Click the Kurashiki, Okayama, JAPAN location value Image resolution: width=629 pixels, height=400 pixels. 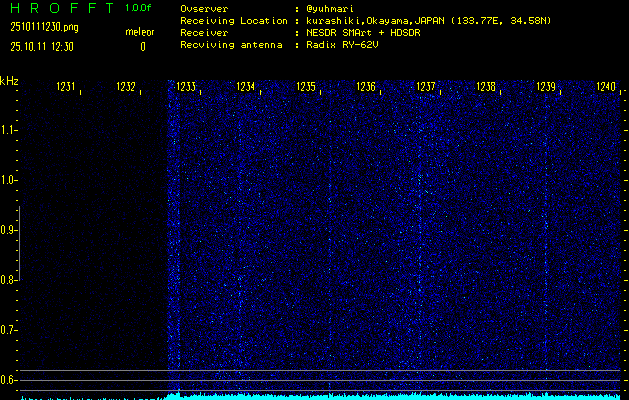pyautogui.click(x=428, y=21)
